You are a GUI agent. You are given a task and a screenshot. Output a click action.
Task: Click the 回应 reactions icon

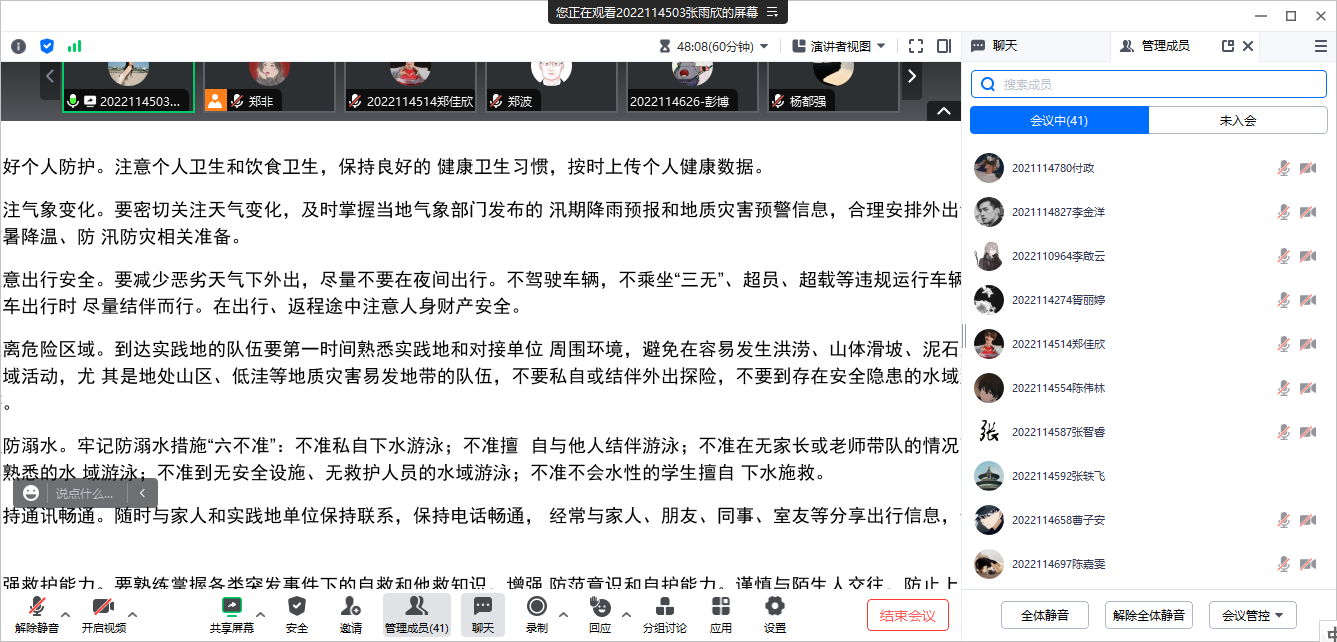[x=600, y=606]
